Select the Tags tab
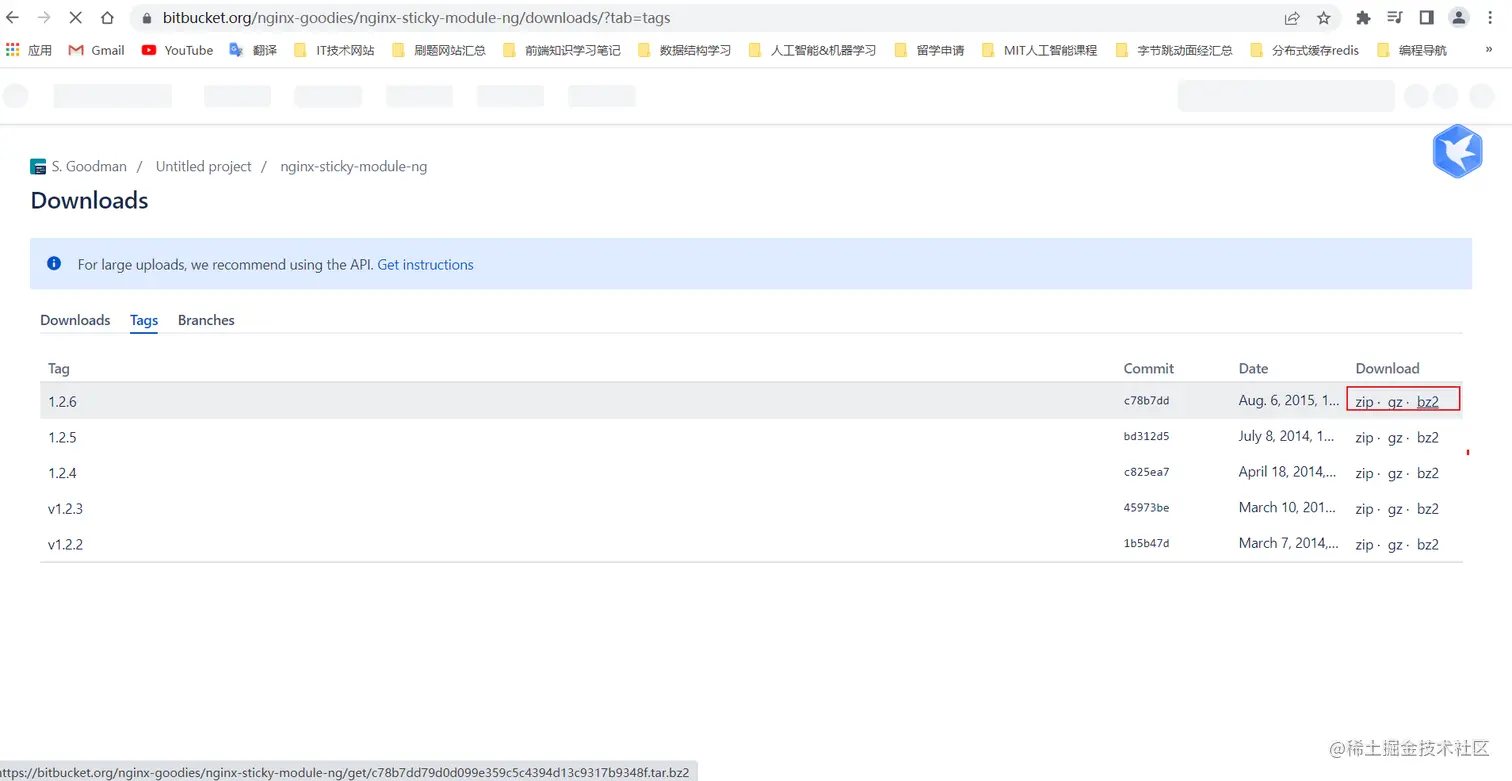The height and width of the screenshot is (781, 1512). click(x=144, y=320)
